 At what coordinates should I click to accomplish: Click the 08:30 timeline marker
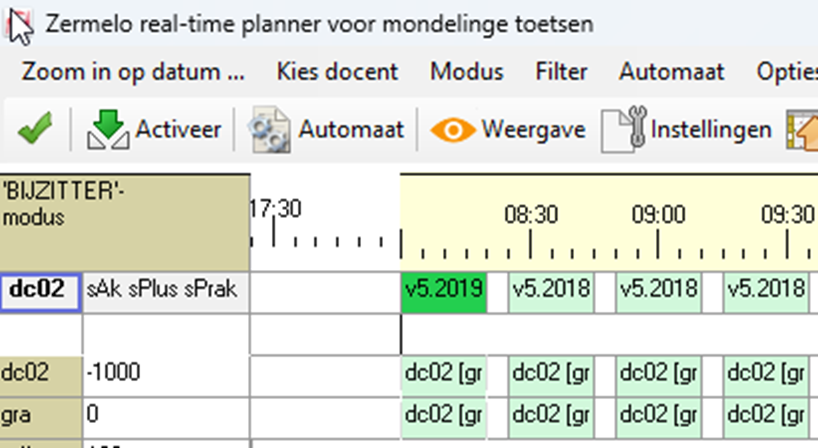(x=530, y=214)
